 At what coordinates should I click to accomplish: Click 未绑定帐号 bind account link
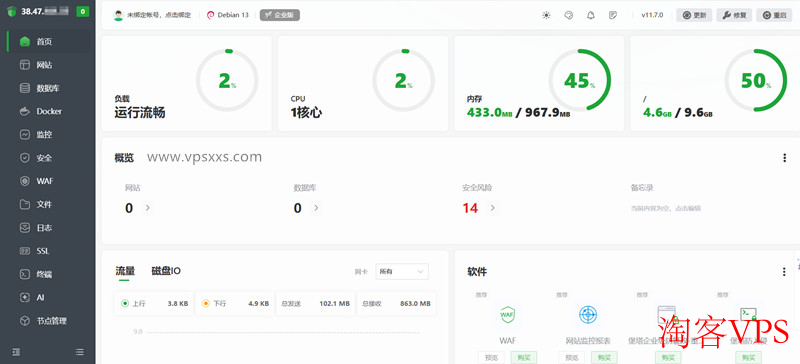click(159, 15)
